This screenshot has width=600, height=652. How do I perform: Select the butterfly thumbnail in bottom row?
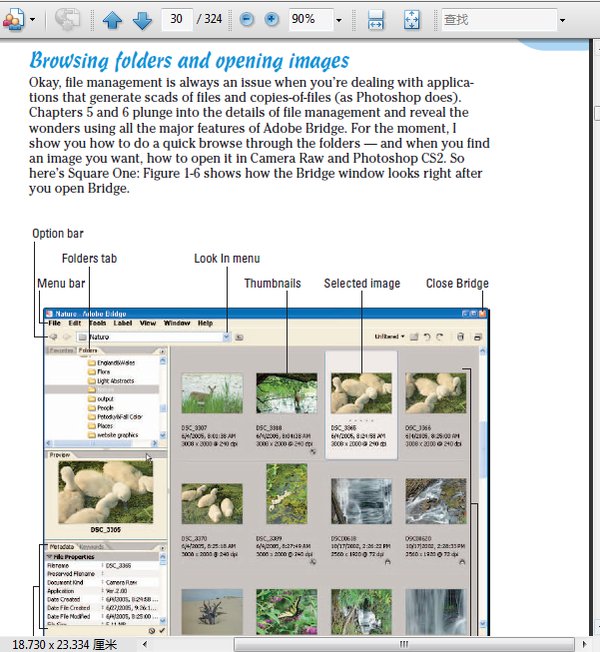pyautogui.click(x=286, y=611)
